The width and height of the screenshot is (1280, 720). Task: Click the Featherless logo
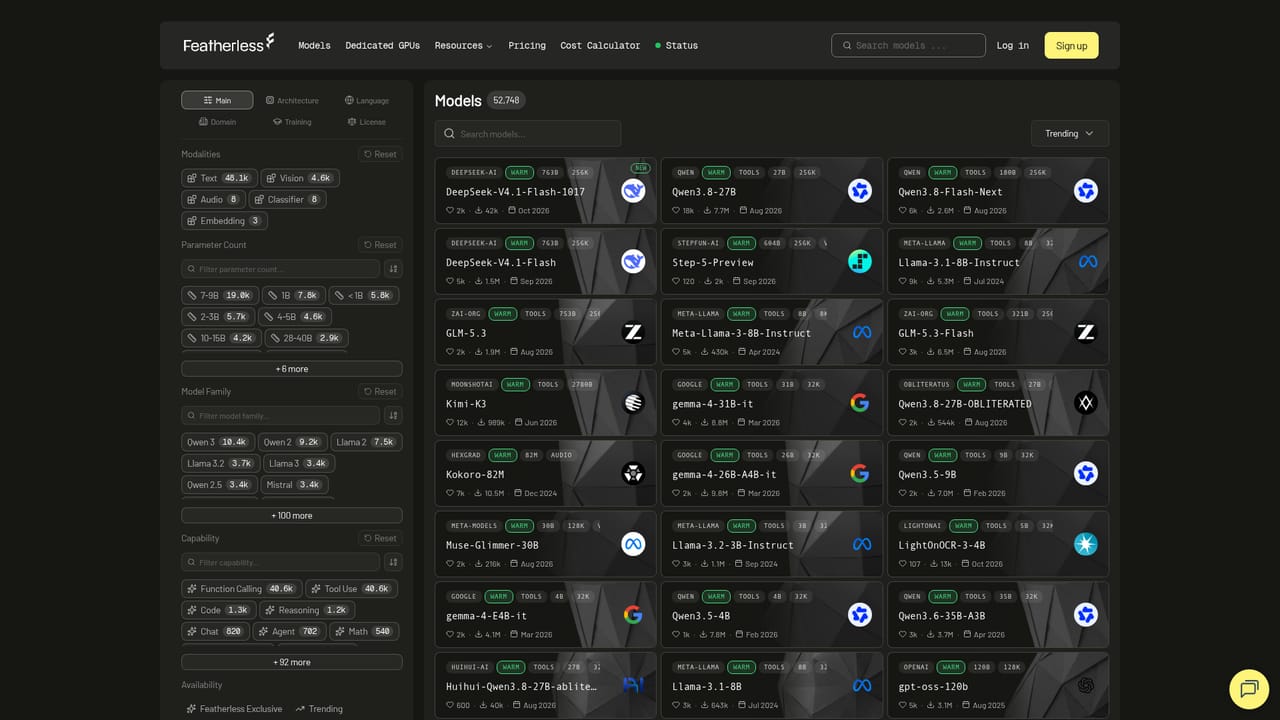(x=228, y=44)
